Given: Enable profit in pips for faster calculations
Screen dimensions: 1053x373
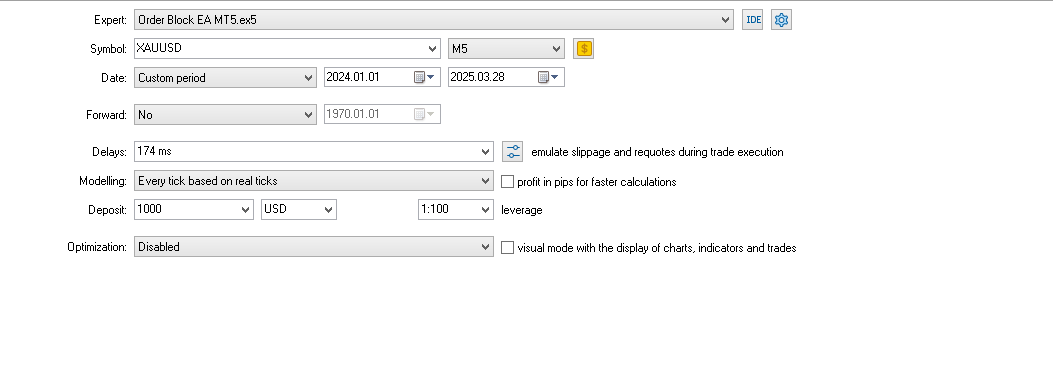Looking at the screenshot, I should tap(508, 181).
